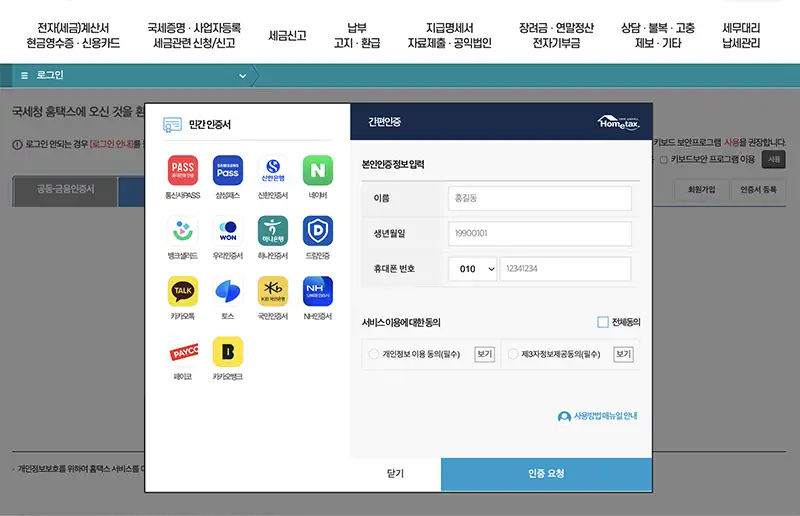
Task: Choose the 토스 blue icon
Action: (228, 291)
